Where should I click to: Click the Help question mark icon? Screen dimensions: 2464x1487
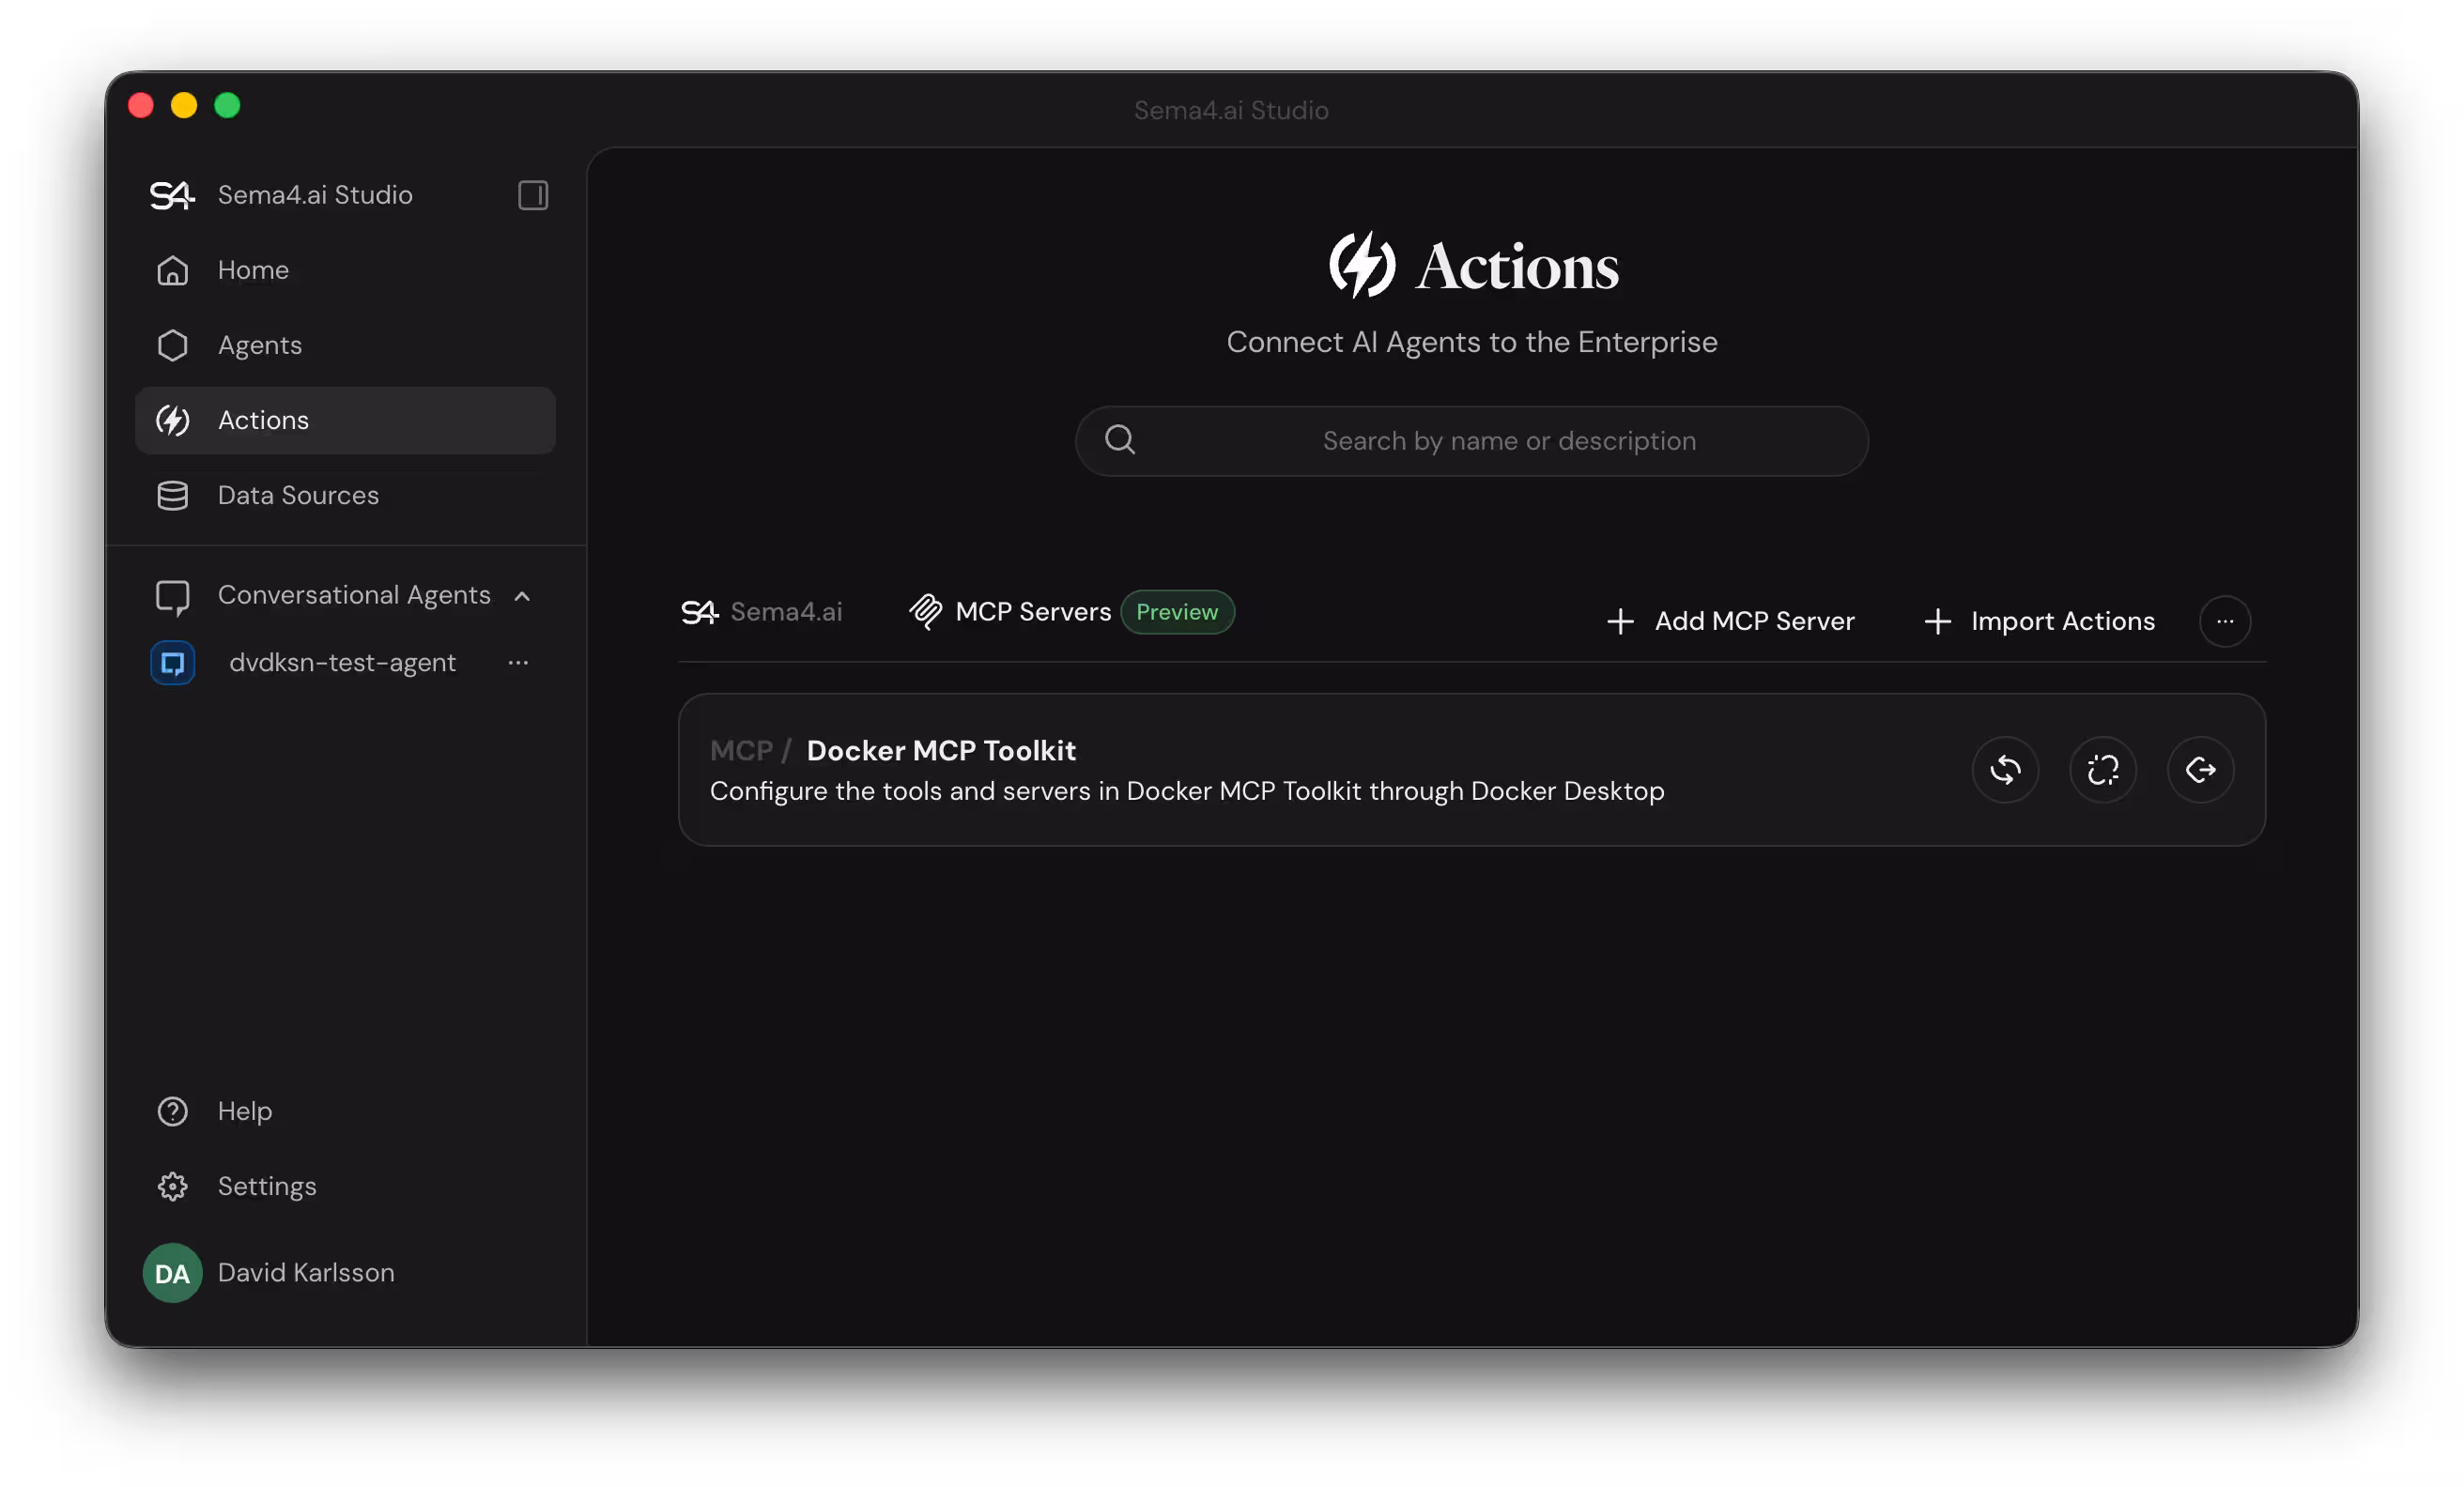coord(172,1110)
